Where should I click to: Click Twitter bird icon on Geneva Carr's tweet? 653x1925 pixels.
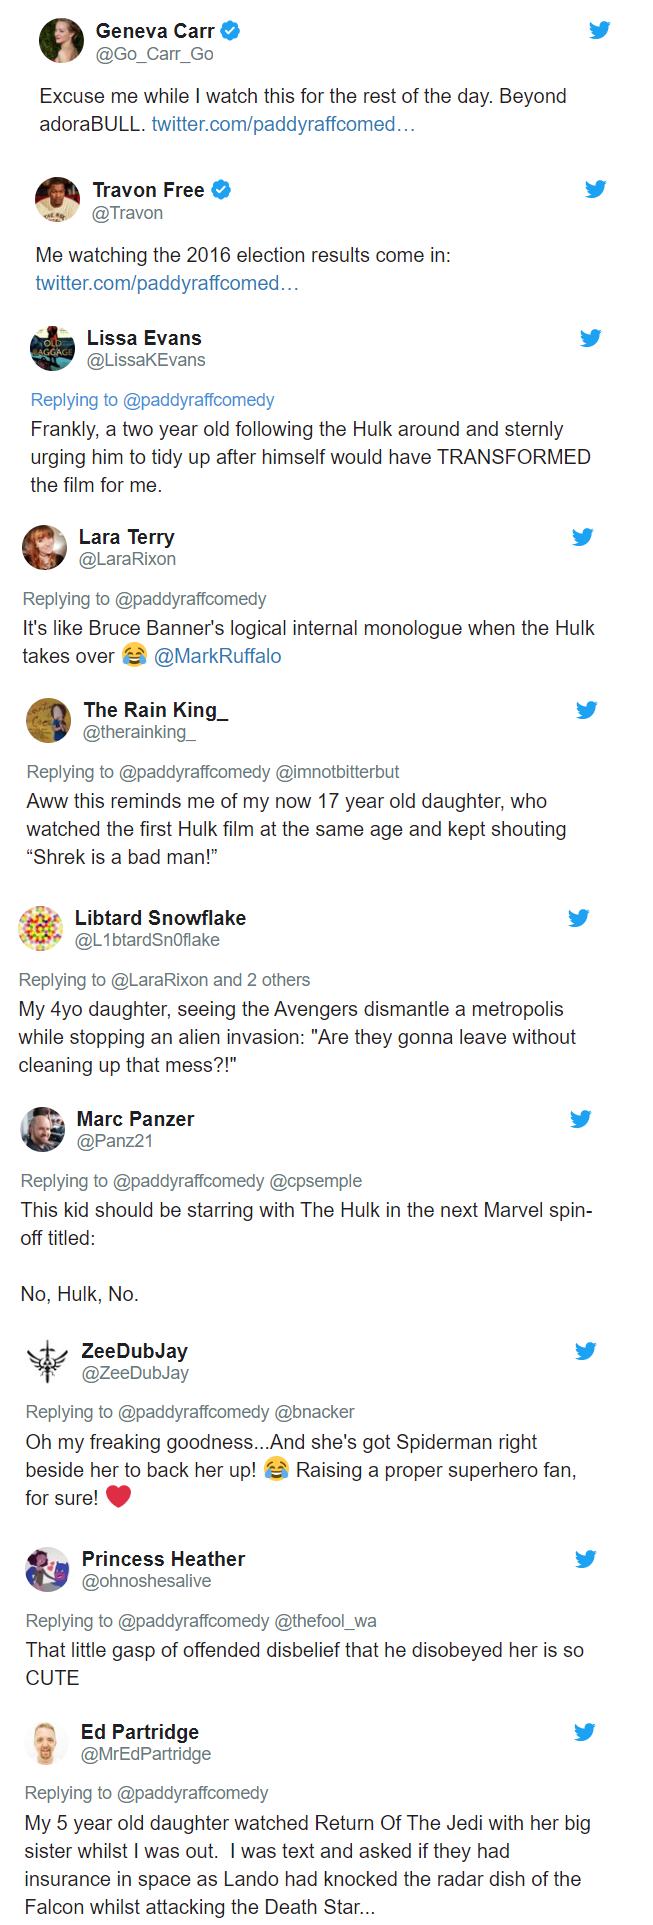tap(599, 30)
